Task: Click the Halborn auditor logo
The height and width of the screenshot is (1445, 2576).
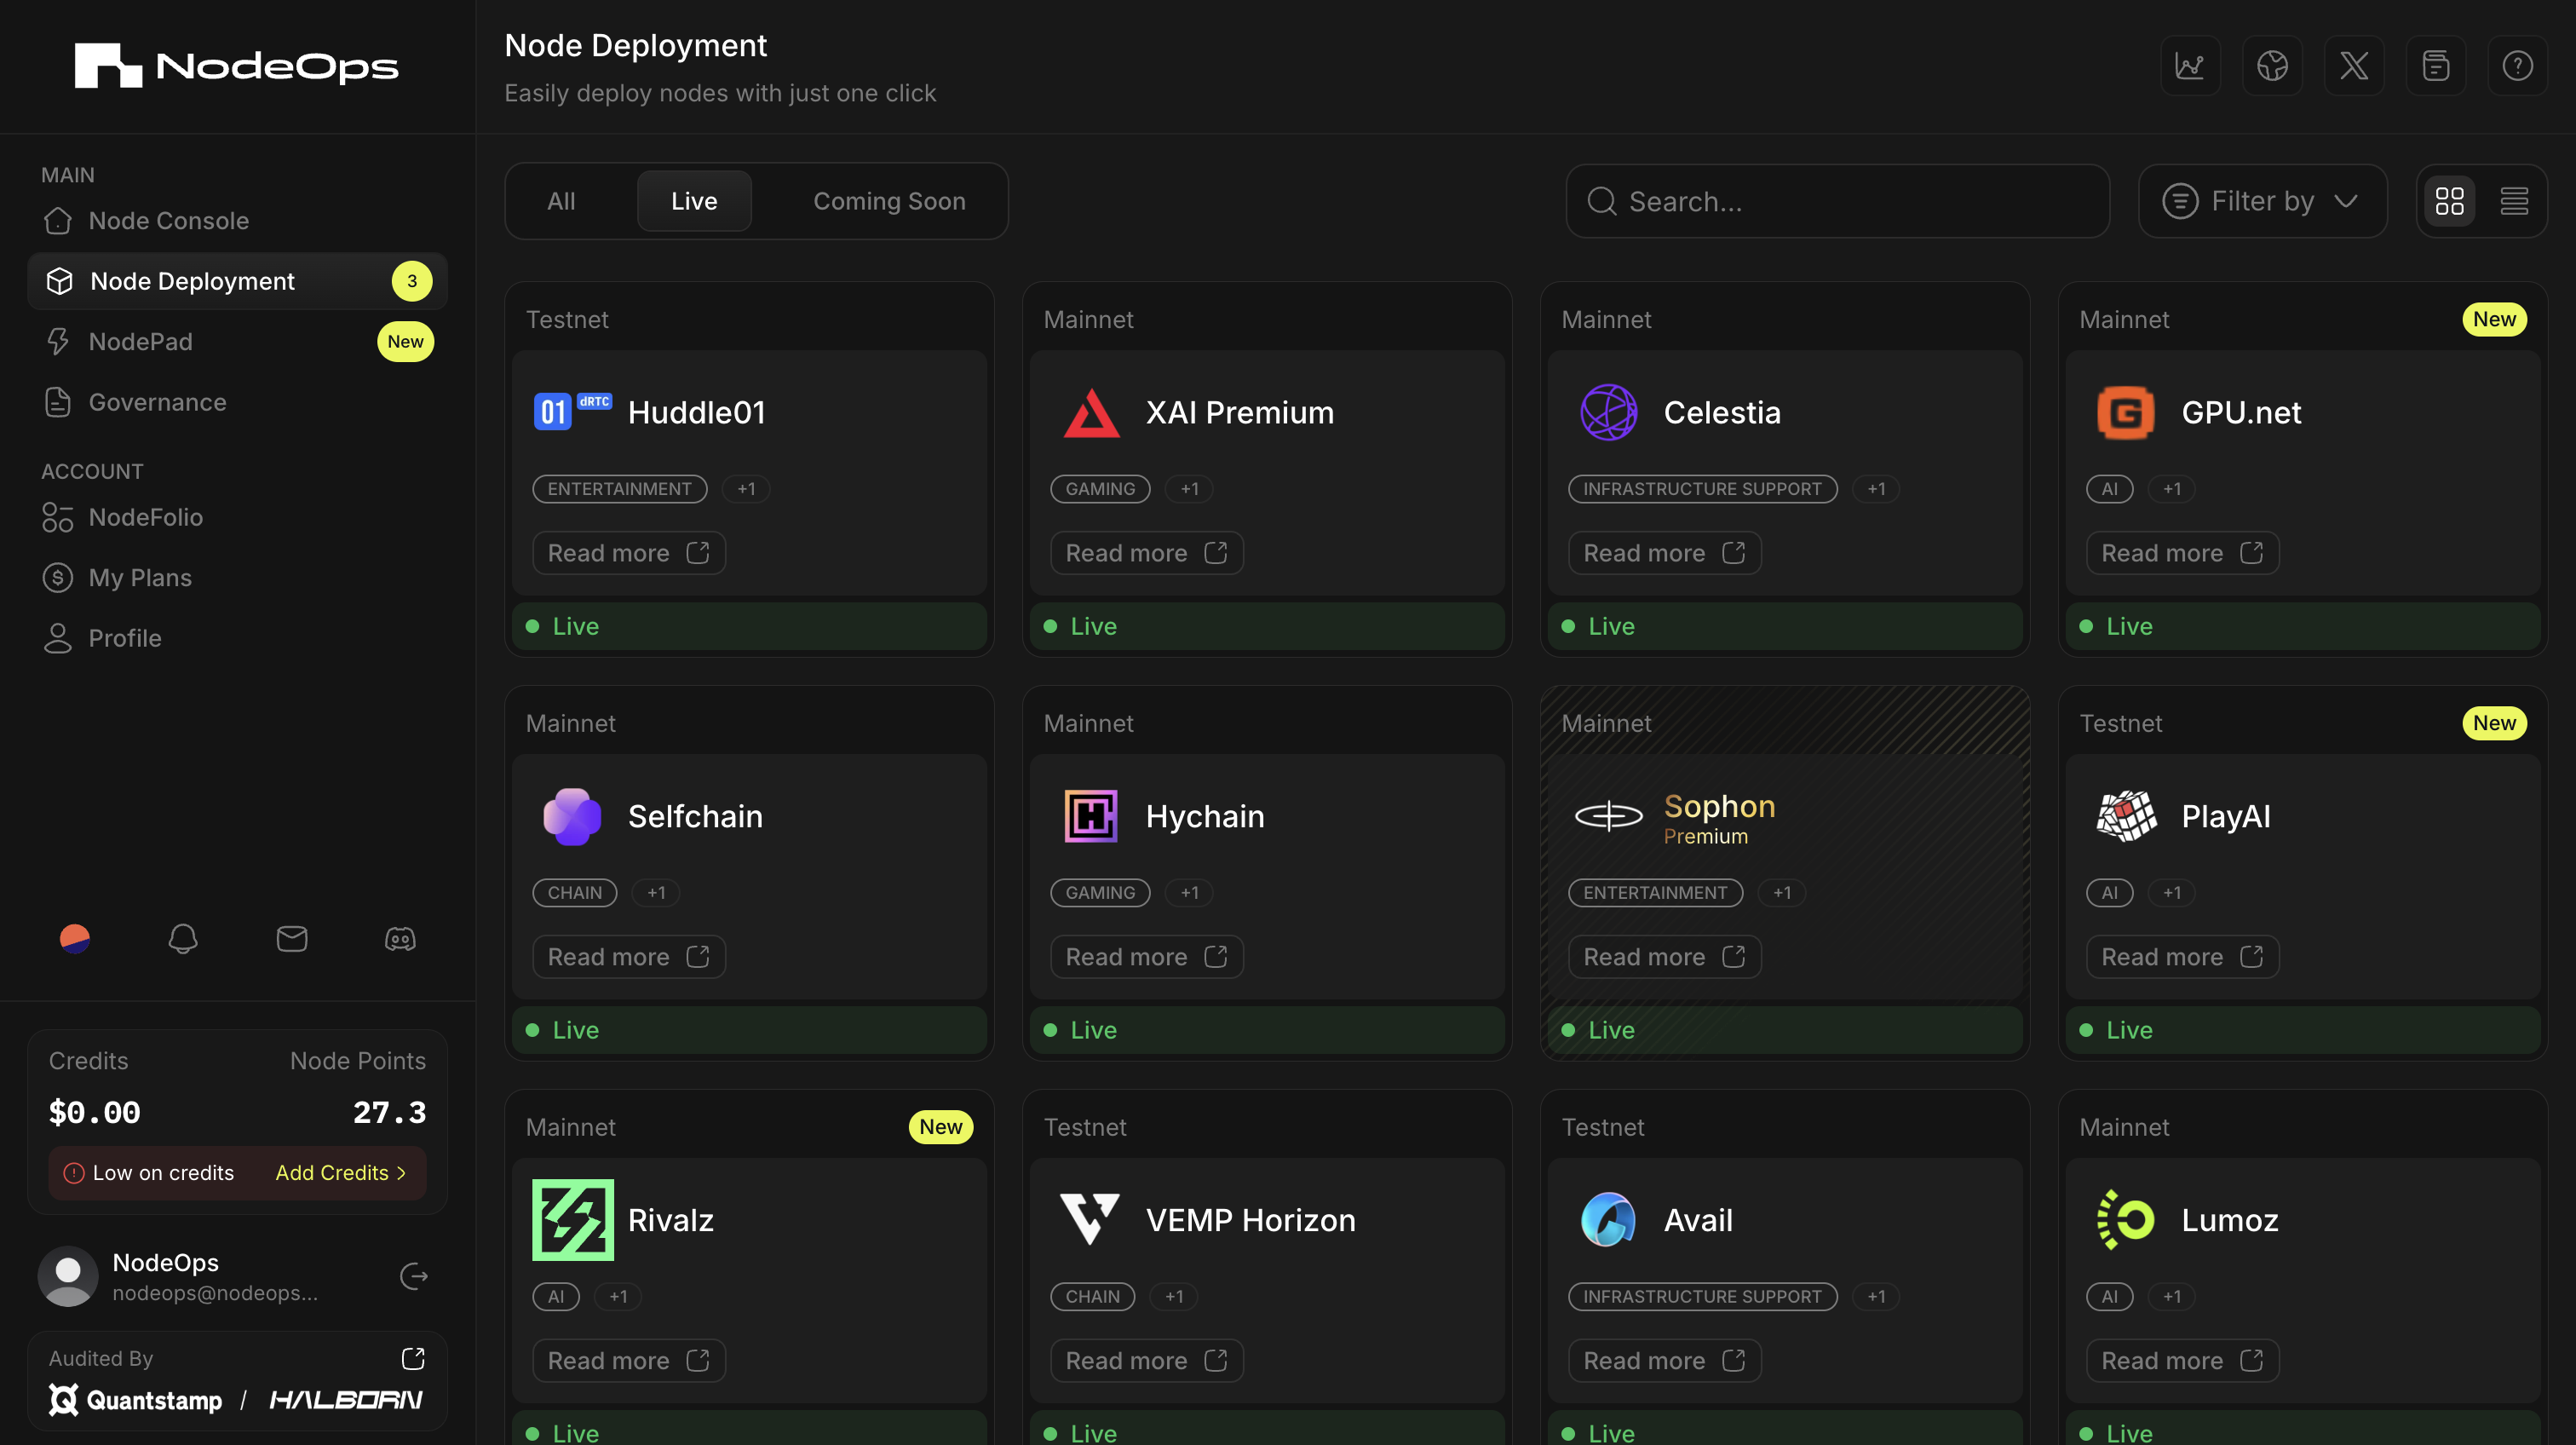Action: (346, 1400)
